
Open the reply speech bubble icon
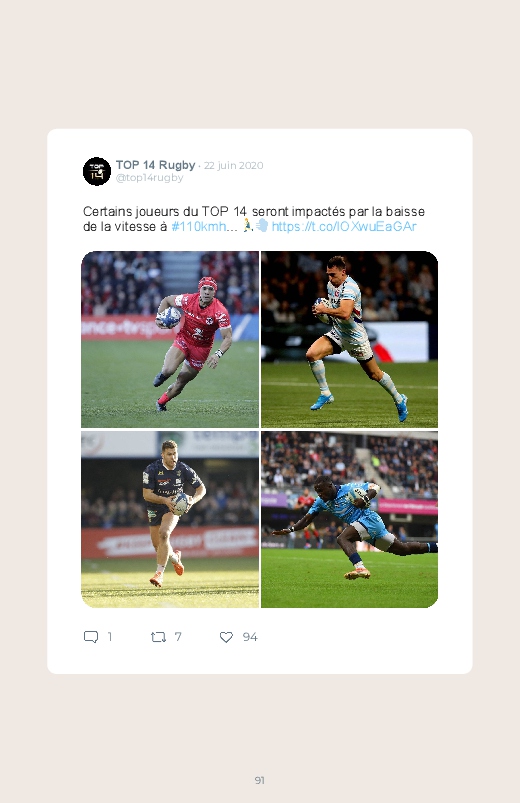pos(91,637)
